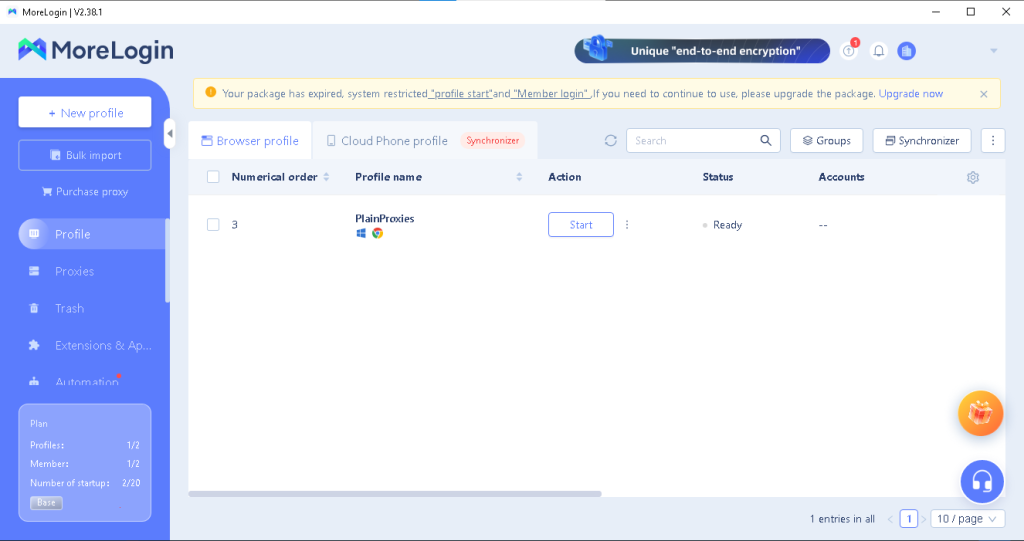Create a New profile
Screen dimensions: 1024x541
point(85,112)
